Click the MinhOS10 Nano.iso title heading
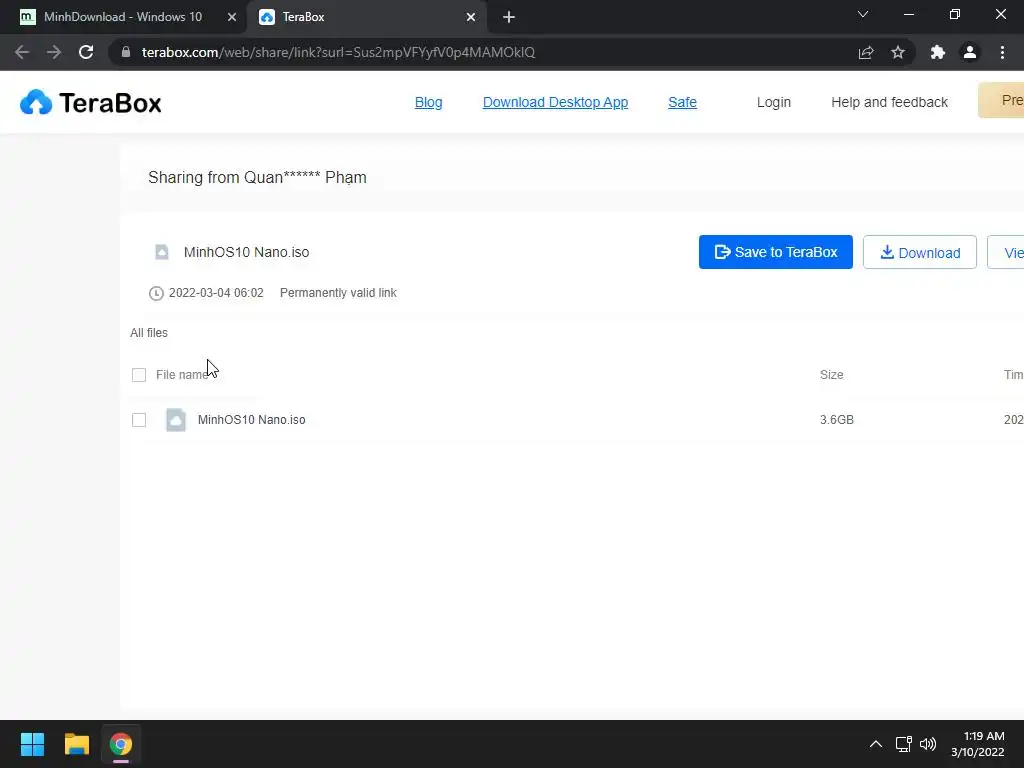Screen dimensions: 1024x768 click(246, 252)
